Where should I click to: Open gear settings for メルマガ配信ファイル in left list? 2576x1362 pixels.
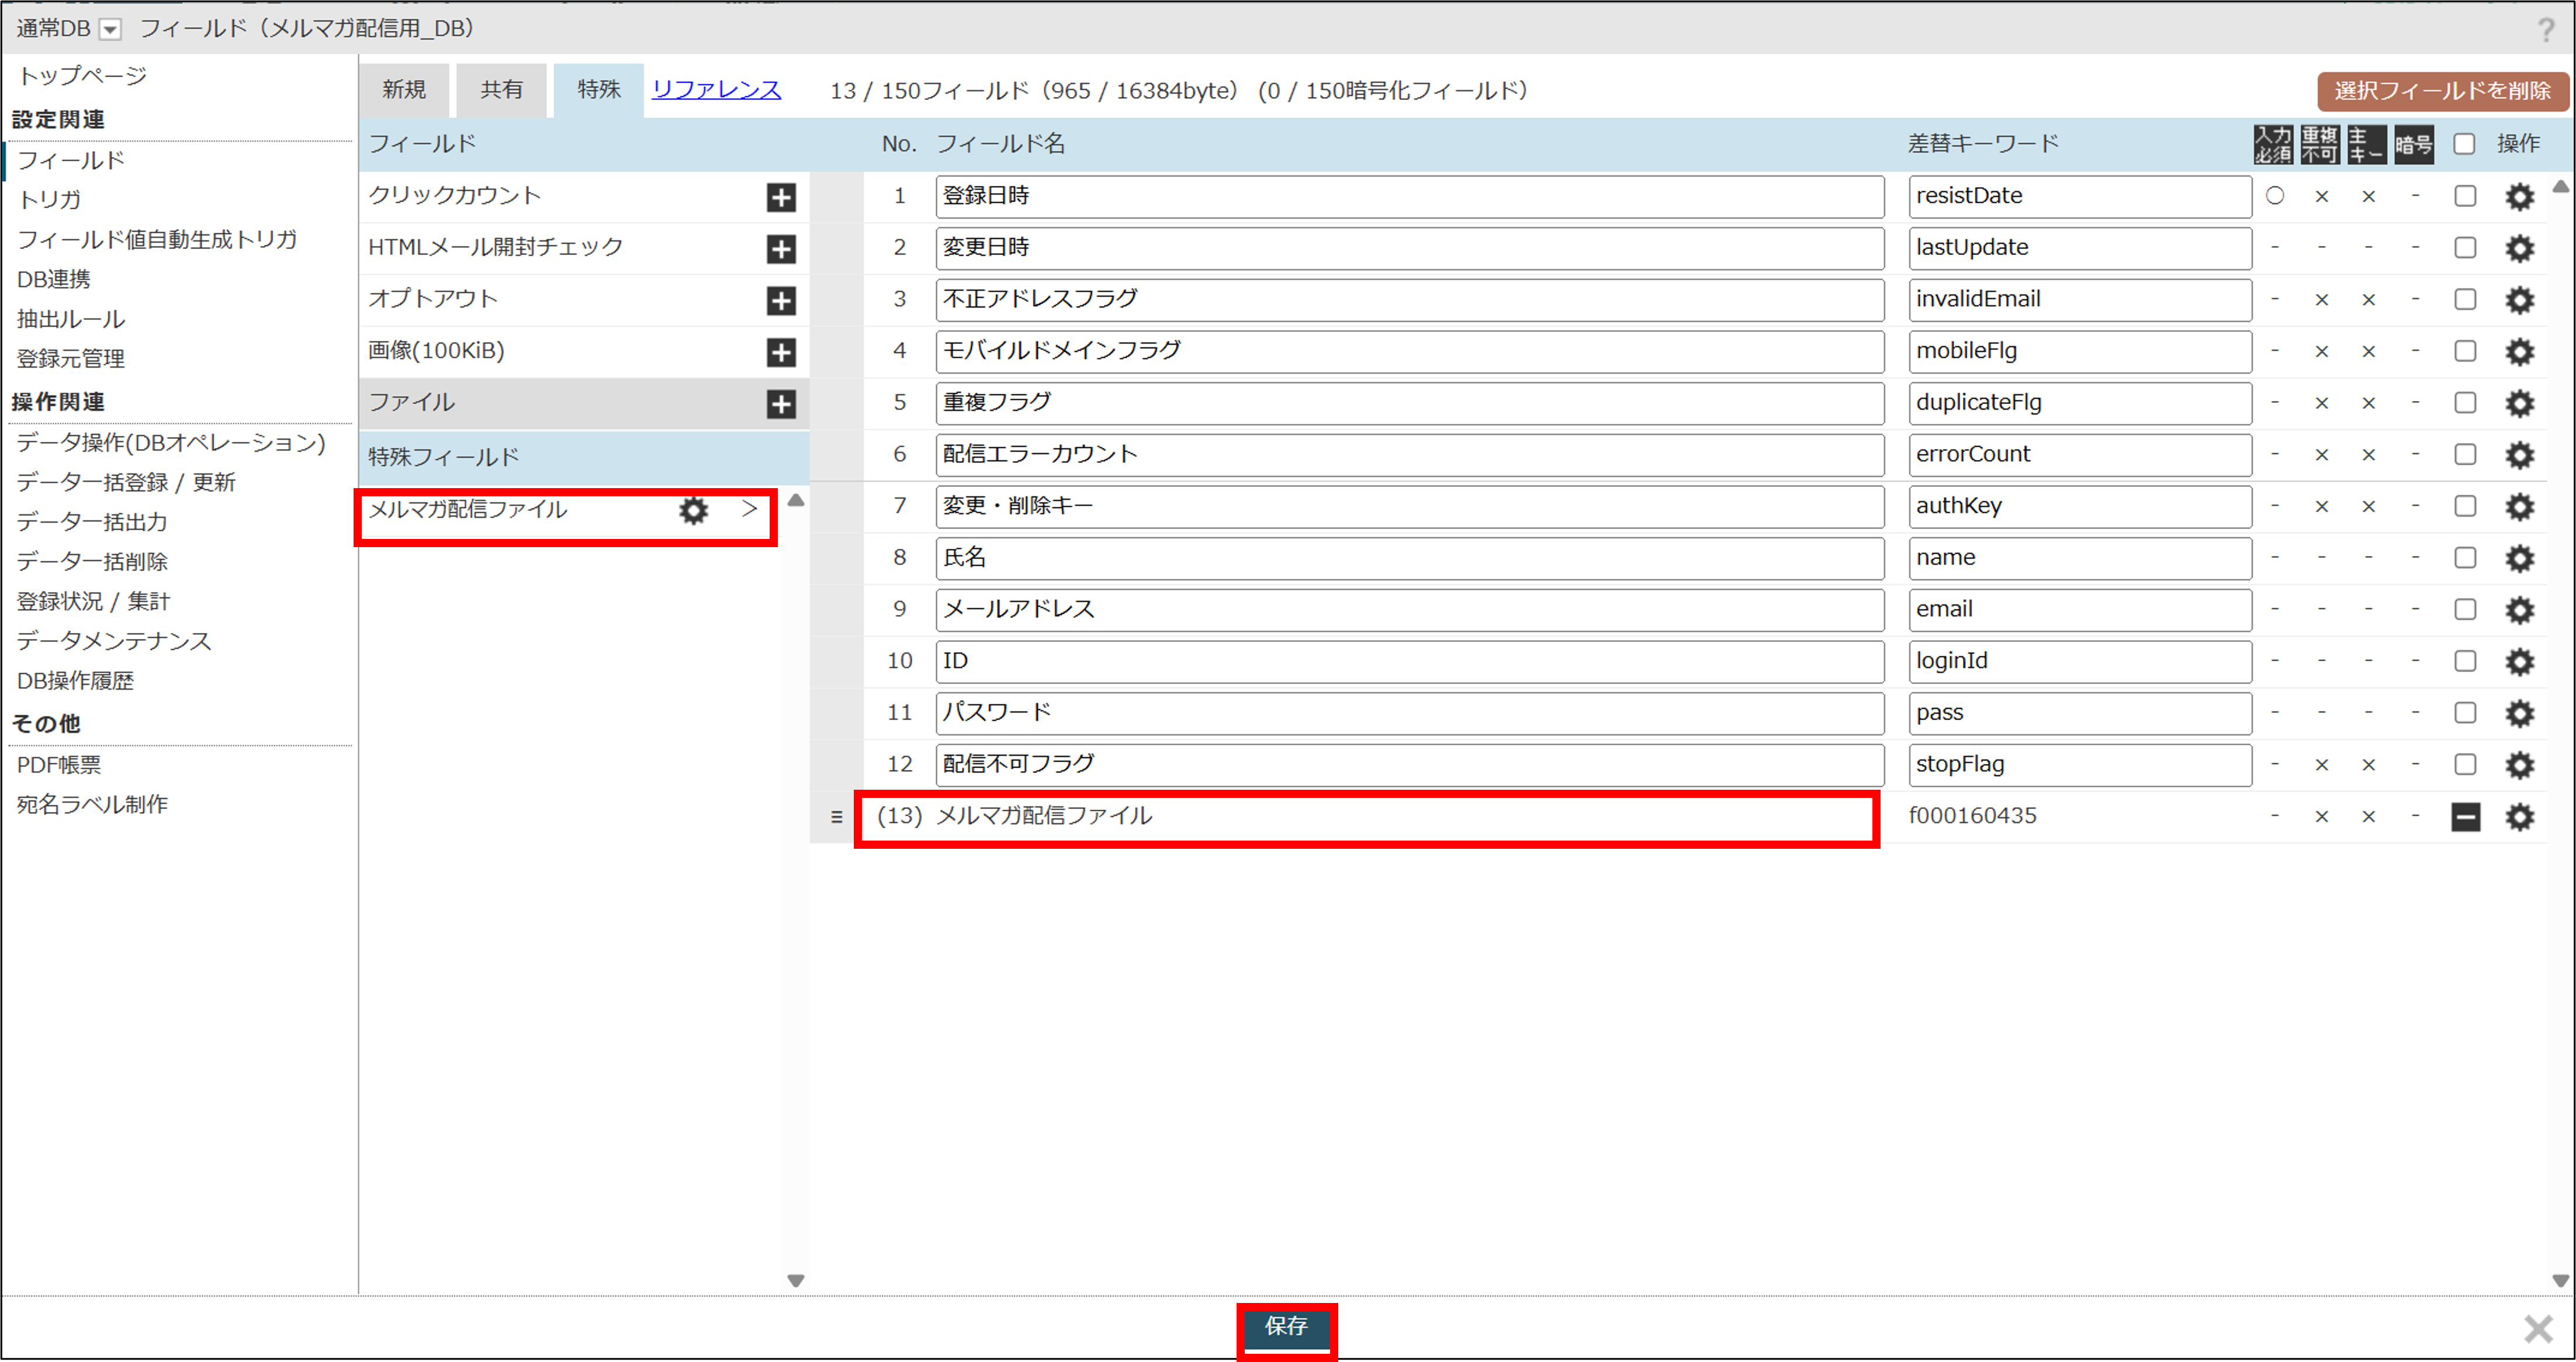coord(693,511)
